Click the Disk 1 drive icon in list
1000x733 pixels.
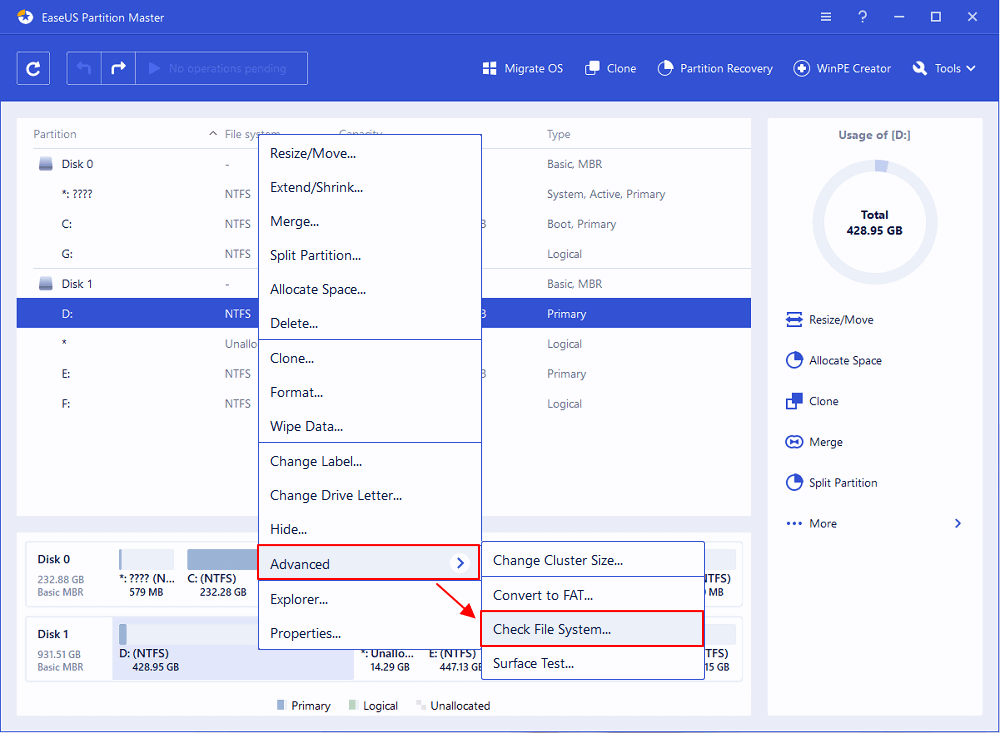[46, 283]
